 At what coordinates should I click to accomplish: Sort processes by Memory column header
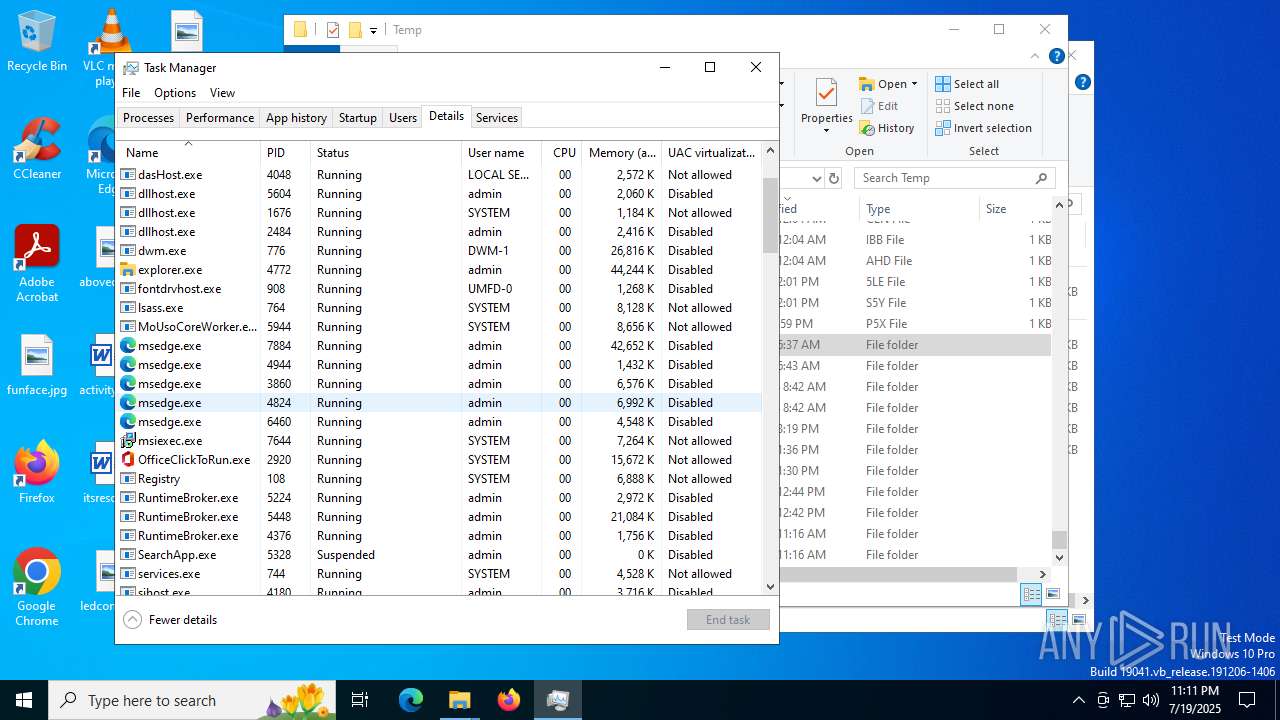pyautogui.click(x=622, y=153)
